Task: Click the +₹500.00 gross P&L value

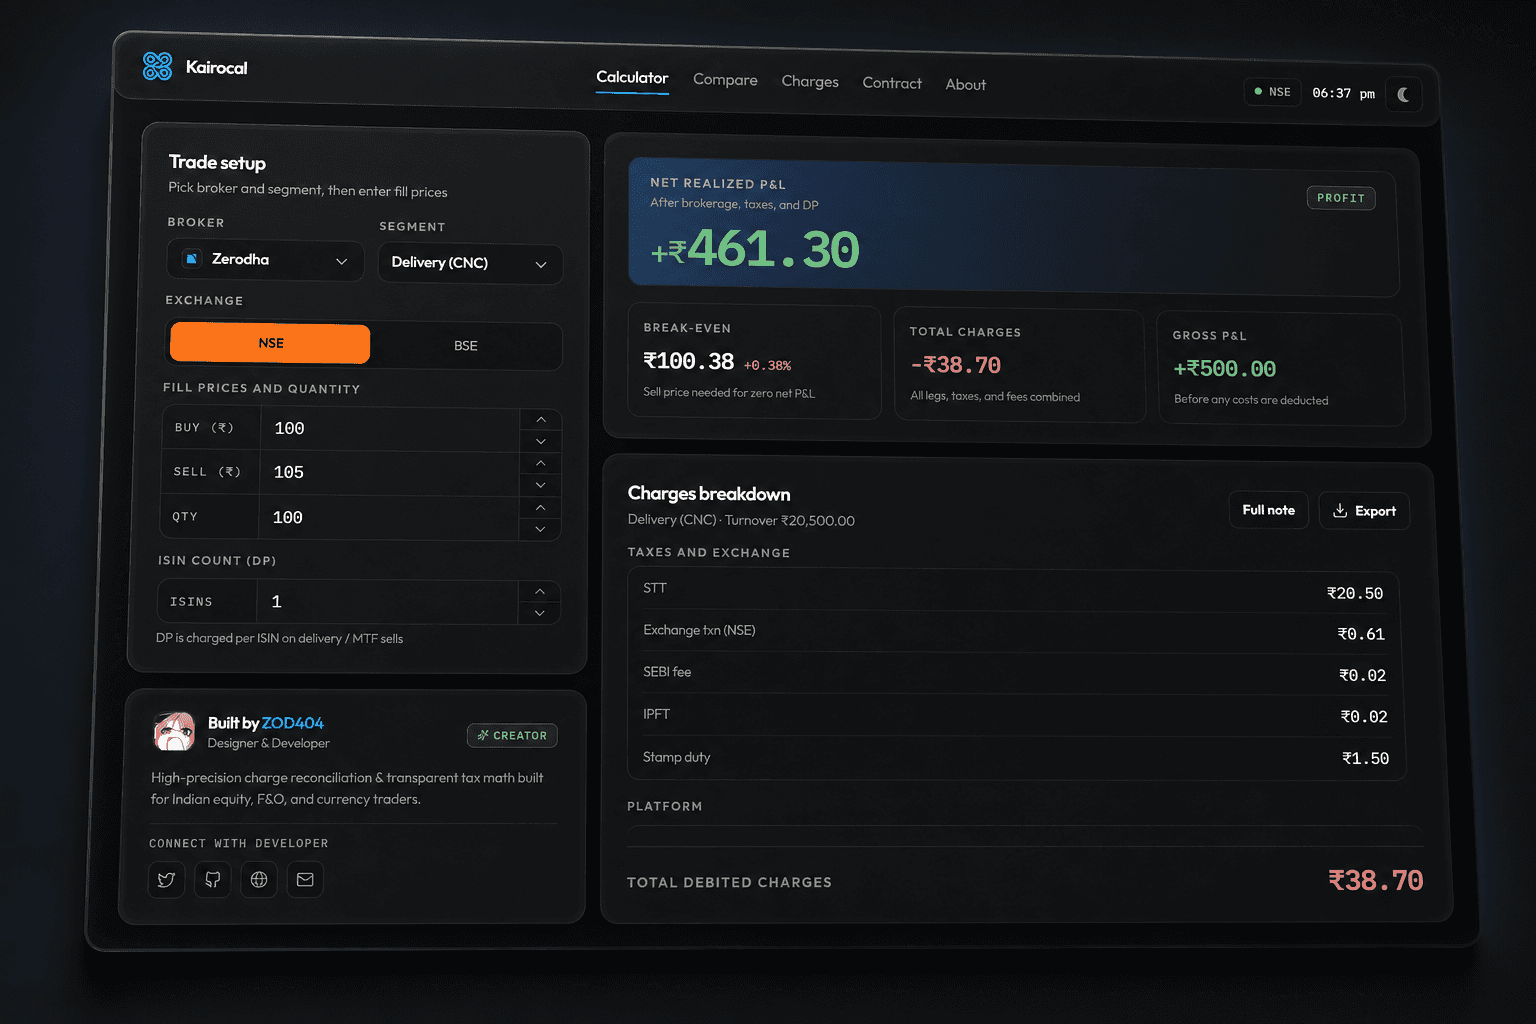Action: tap(1224, 369)
